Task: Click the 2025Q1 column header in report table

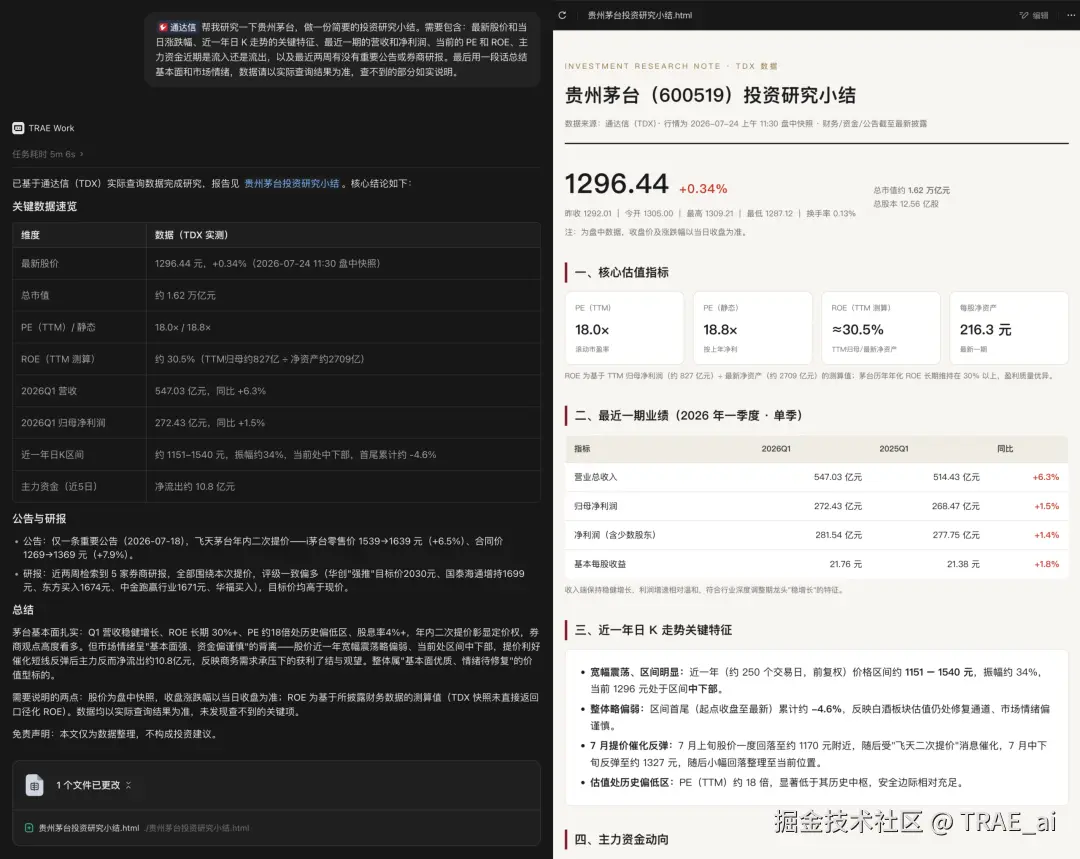Action: (893, 448)
